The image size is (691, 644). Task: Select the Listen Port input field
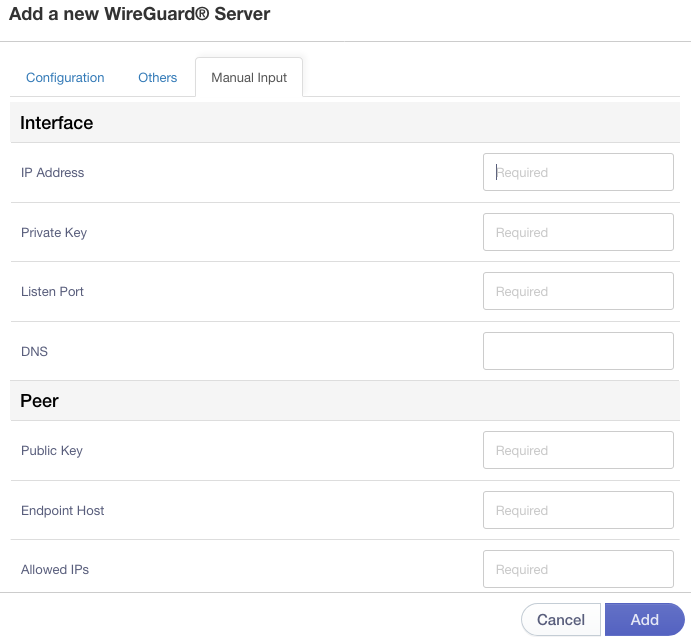pos(578,291)
